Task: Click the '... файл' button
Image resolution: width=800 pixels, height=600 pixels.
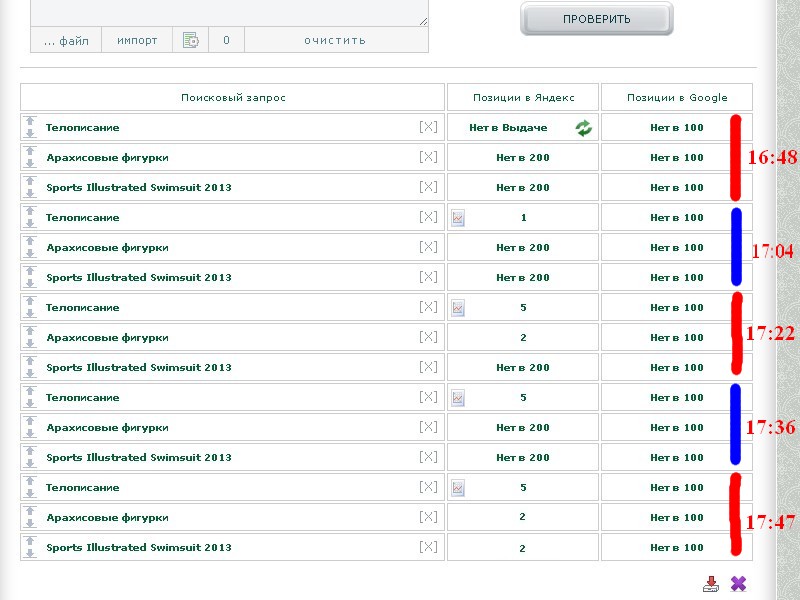Action: click(66, 40)
